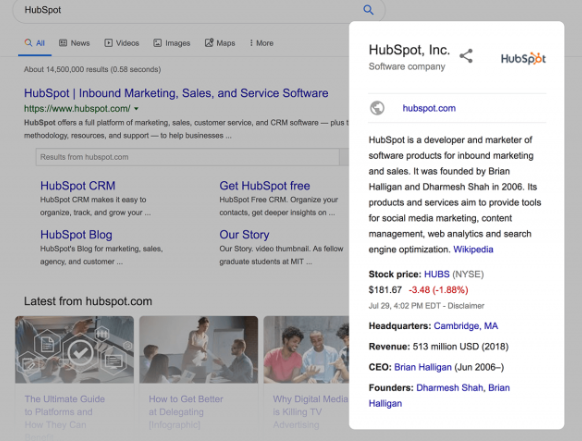Open the HubSpot CRM sitelink
Viewport: 582px width, 441px height.
pyautogui.click(x=78, y=186)
